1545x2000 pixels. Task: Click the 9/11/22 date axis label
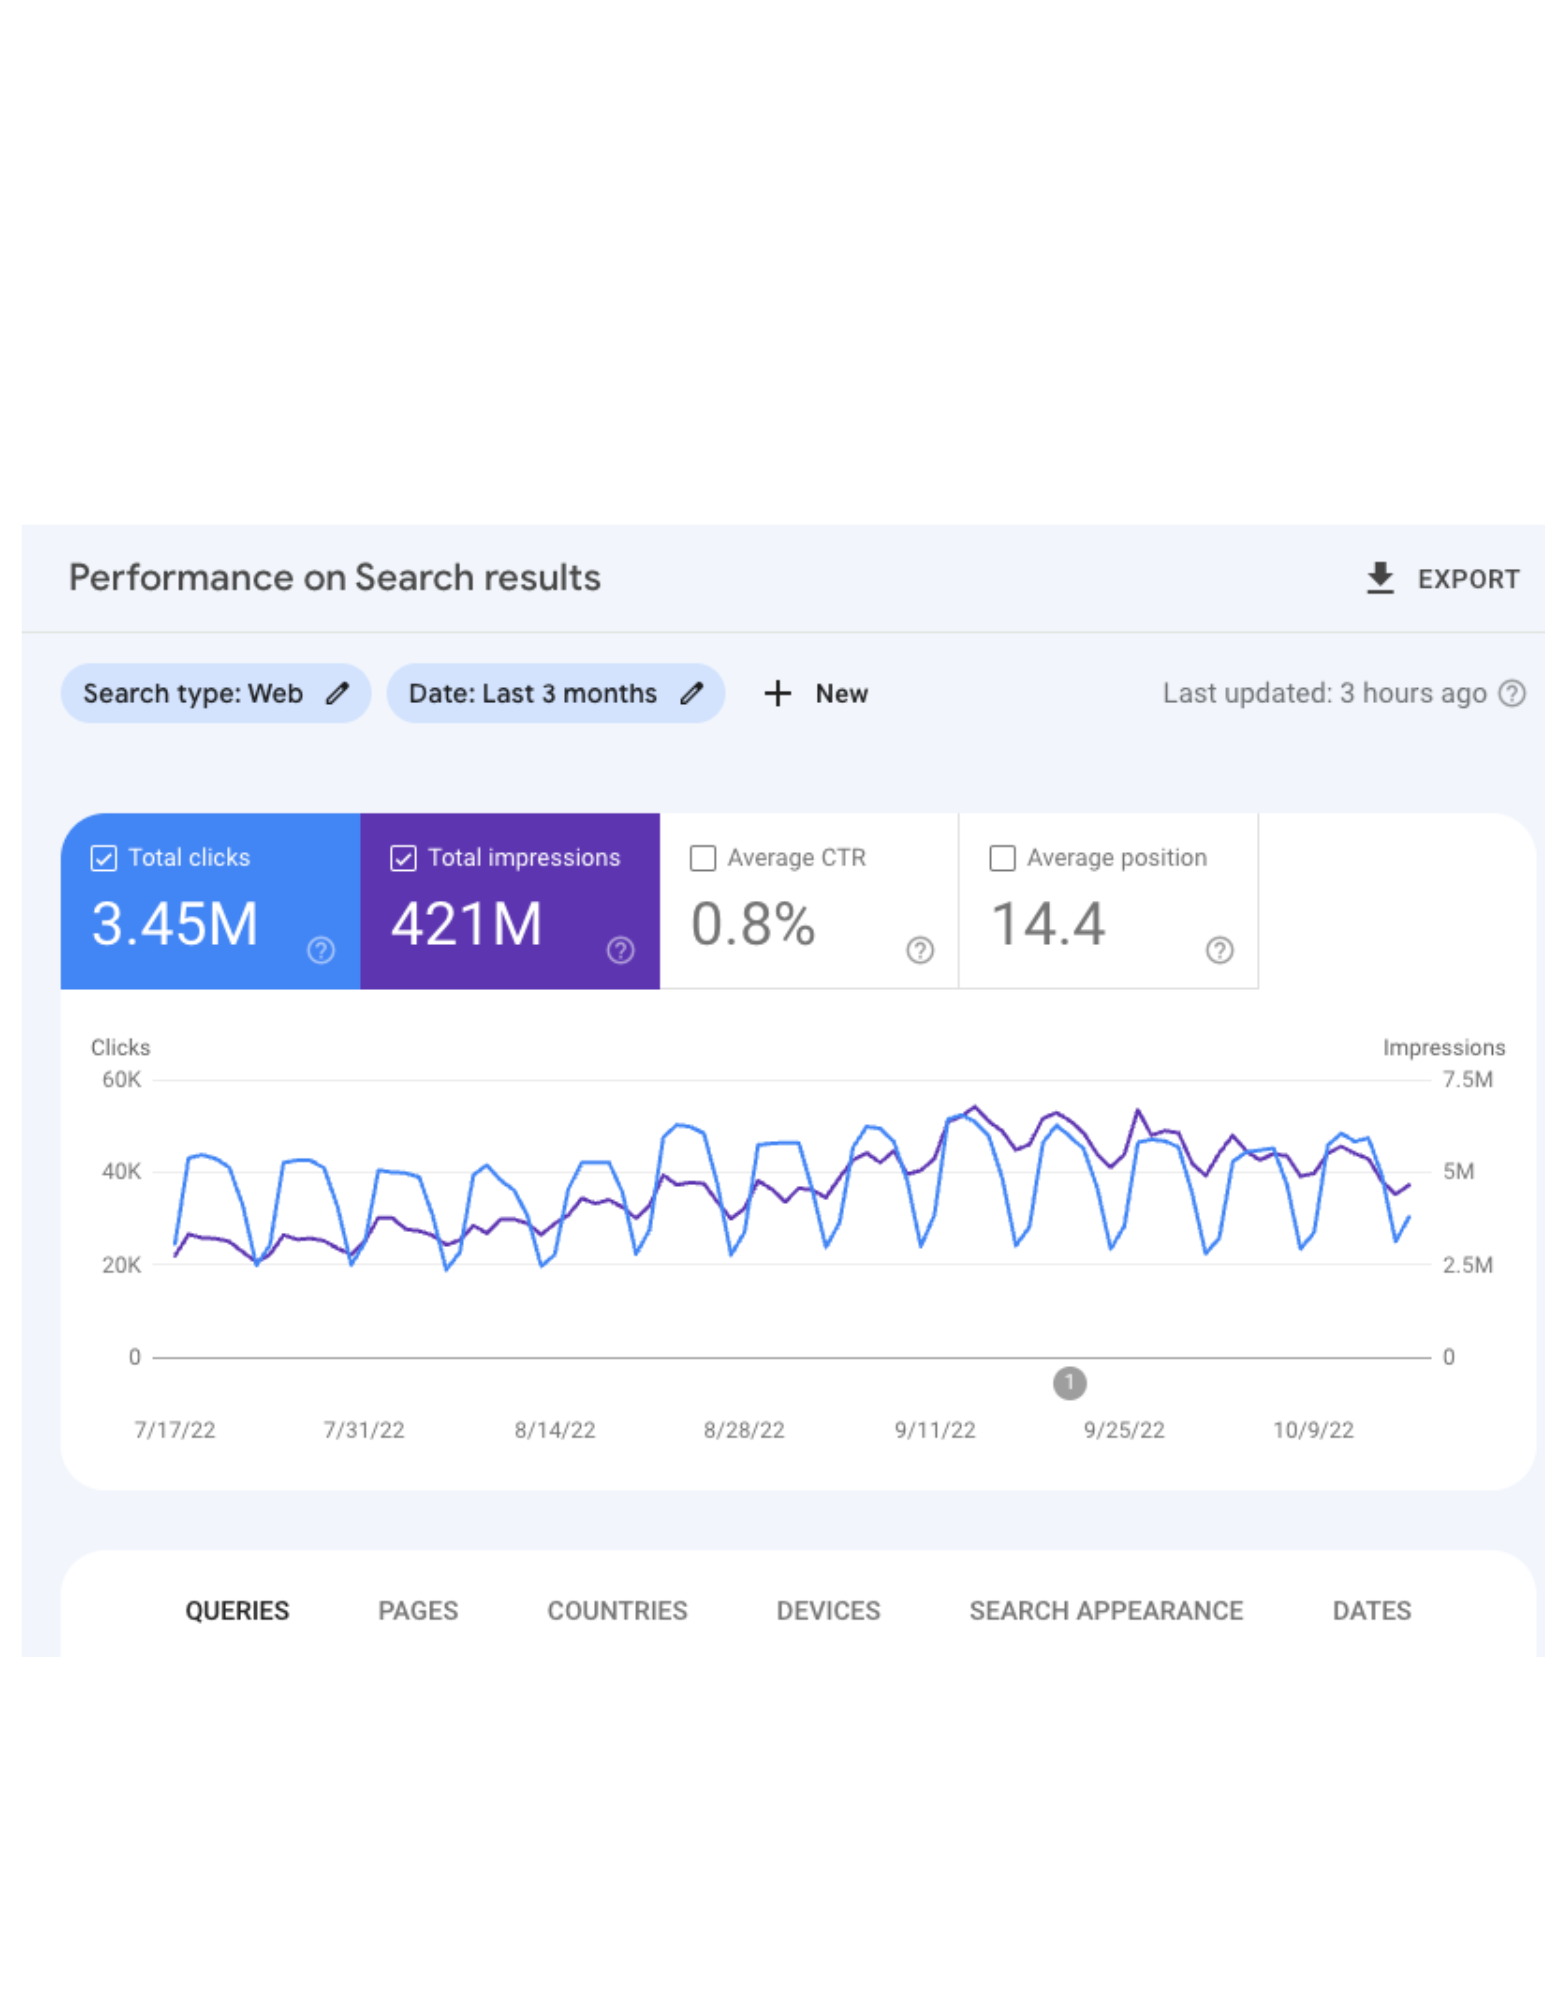click(935, 1430)
